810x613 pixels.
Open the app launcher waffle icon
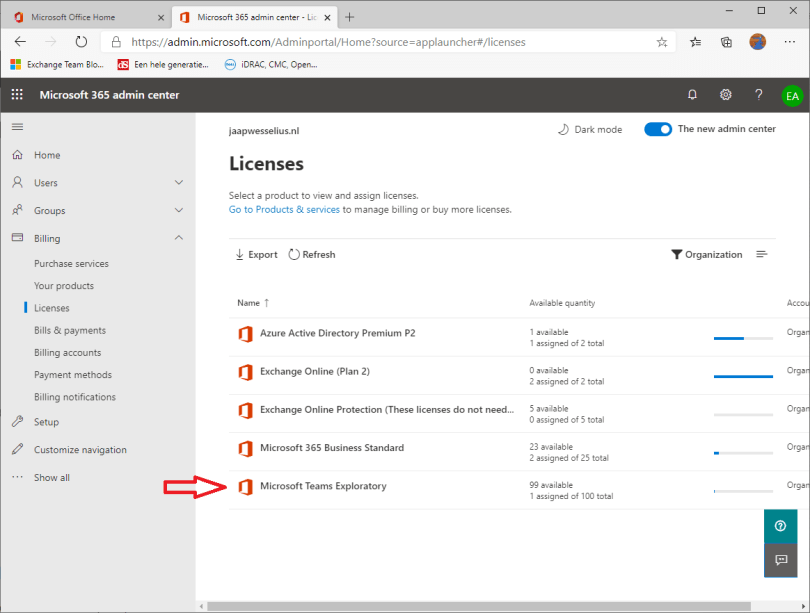pos(17,95)
